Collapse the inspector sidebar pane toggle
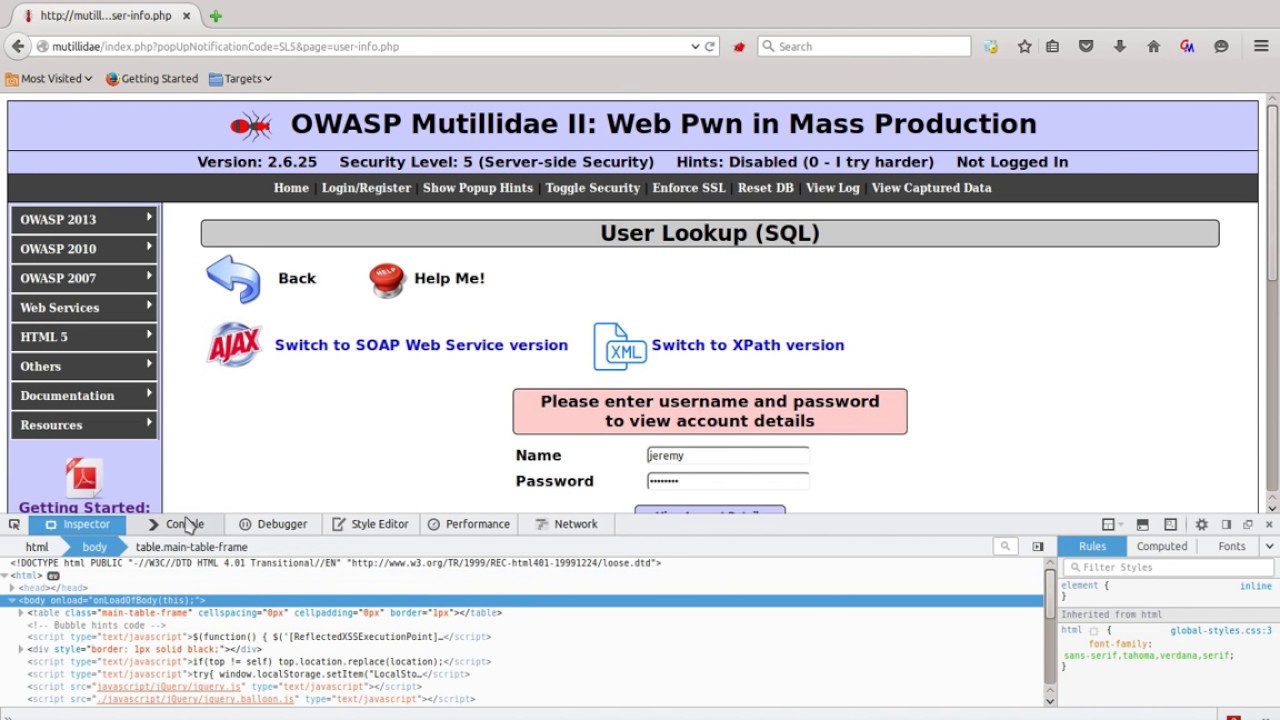The image size is (1280, 720). point(1037,546)
